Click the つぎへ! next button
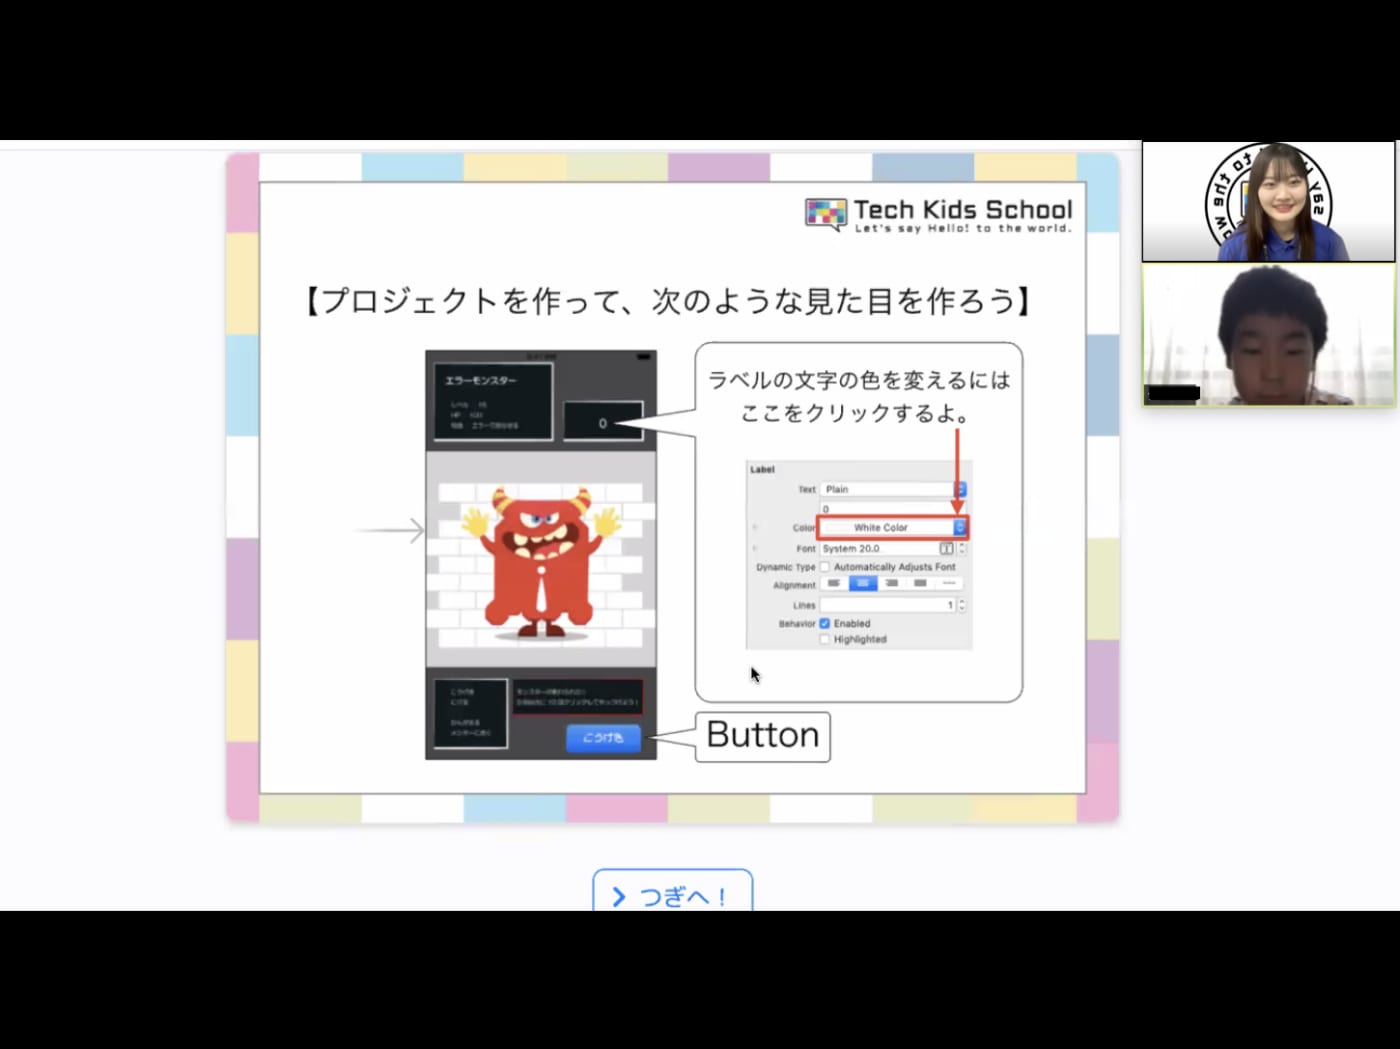1400x1049 pixels. click(672, 891)
